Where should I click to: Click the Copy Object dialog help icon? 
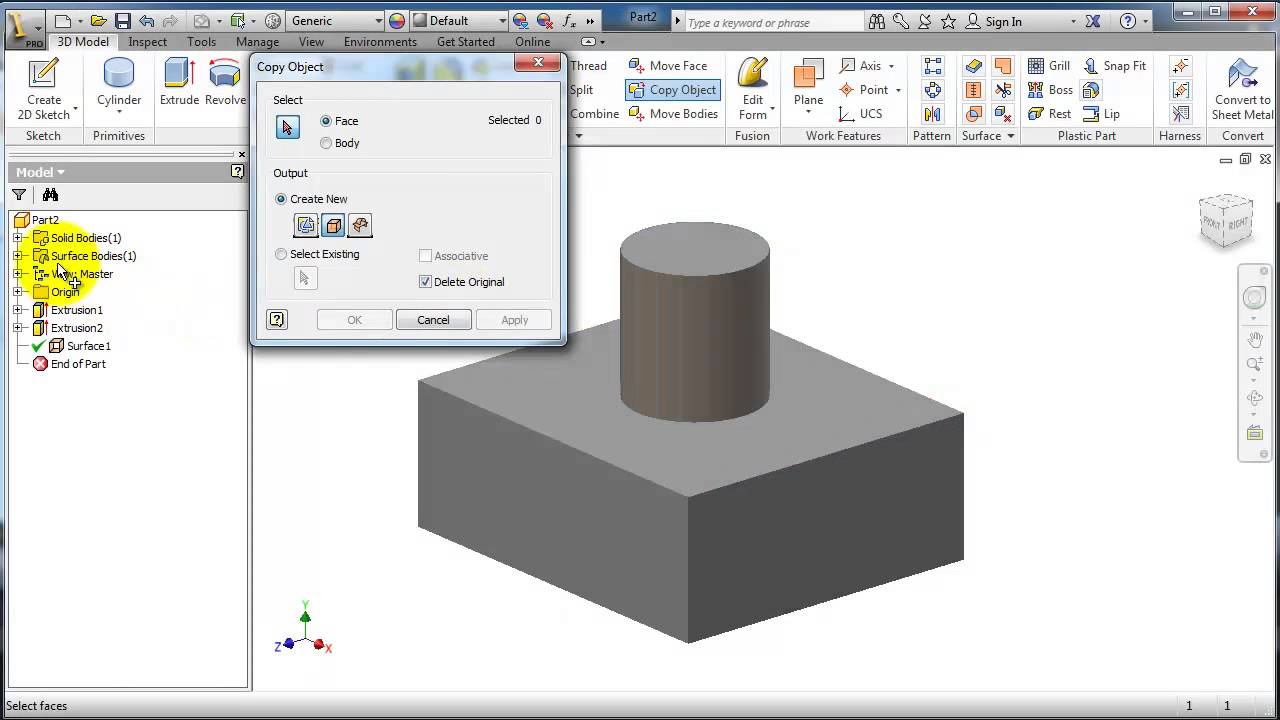point(277,320)
